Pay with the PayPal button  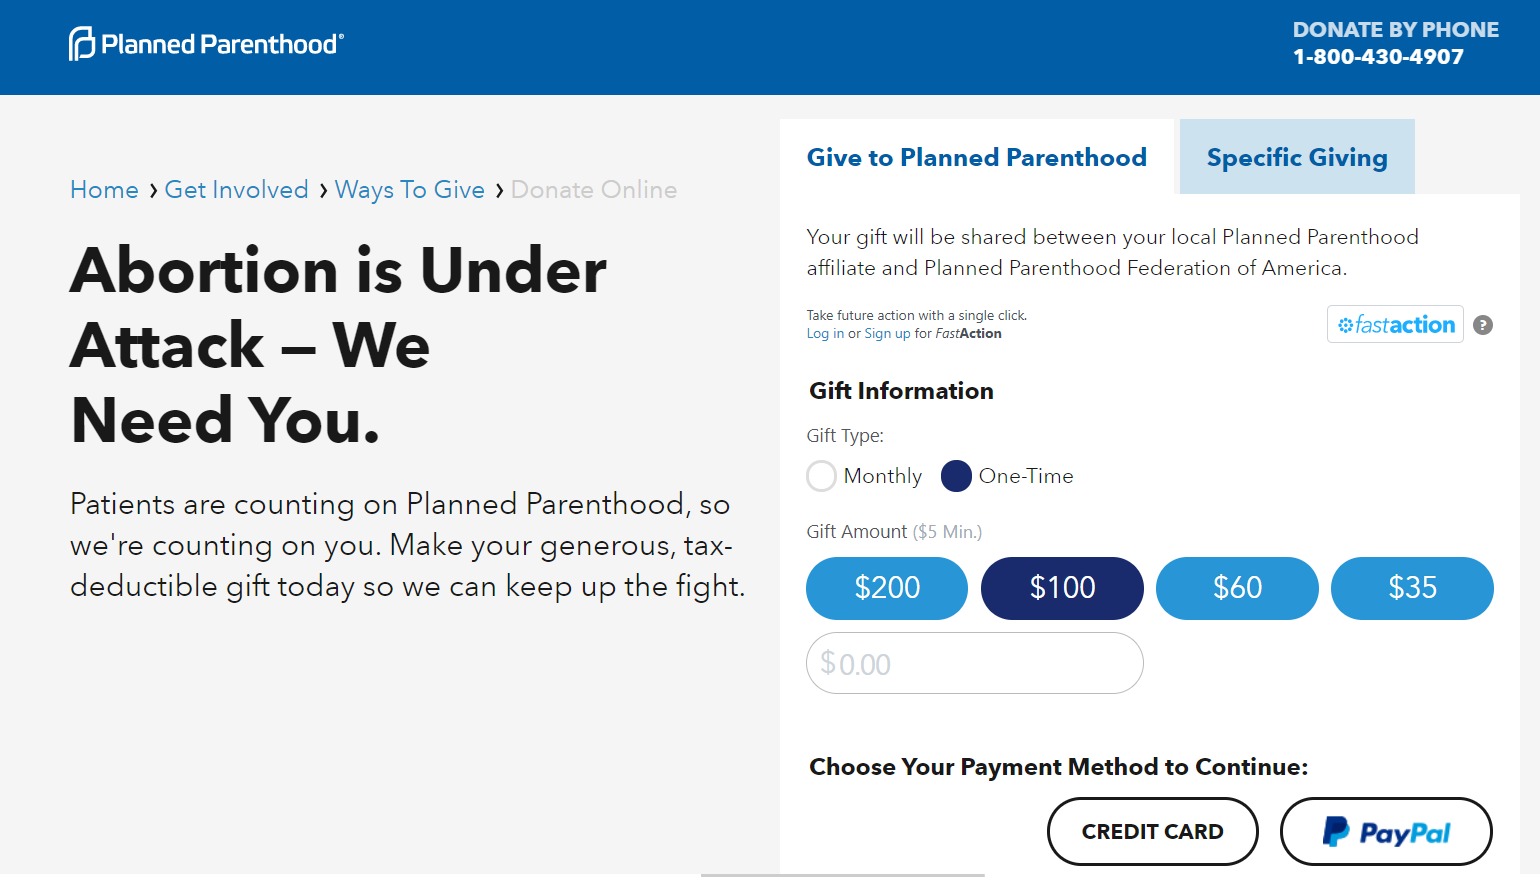pyautogui.click(x=1386, y=832)
